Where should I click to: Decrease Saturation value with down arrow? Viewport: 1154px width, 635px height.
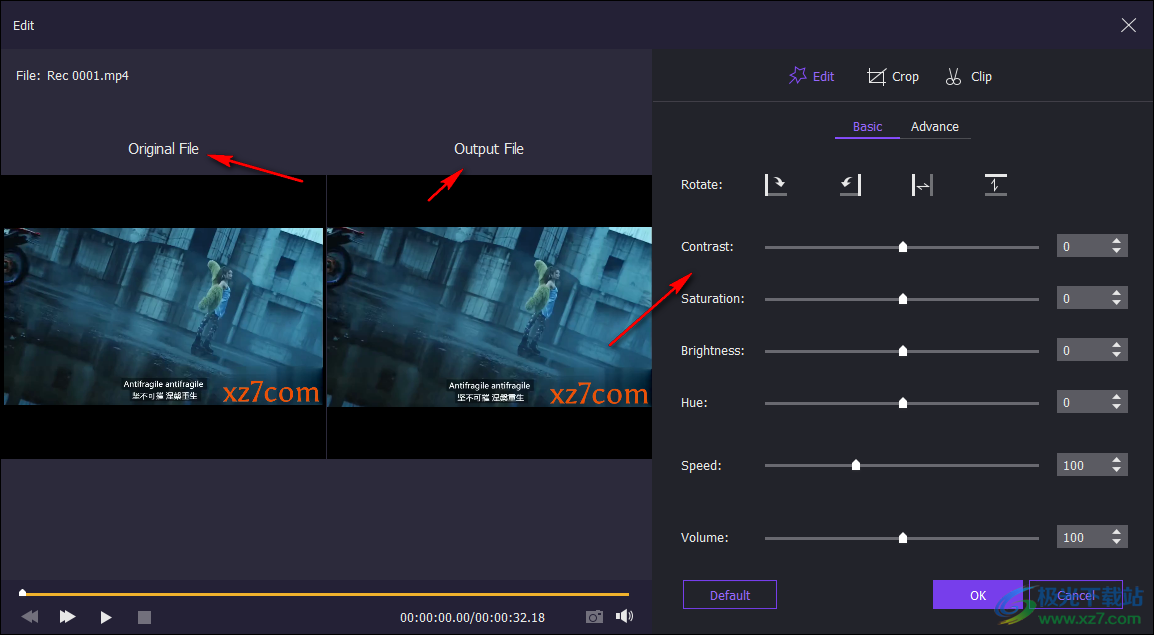pos(1116,304)
